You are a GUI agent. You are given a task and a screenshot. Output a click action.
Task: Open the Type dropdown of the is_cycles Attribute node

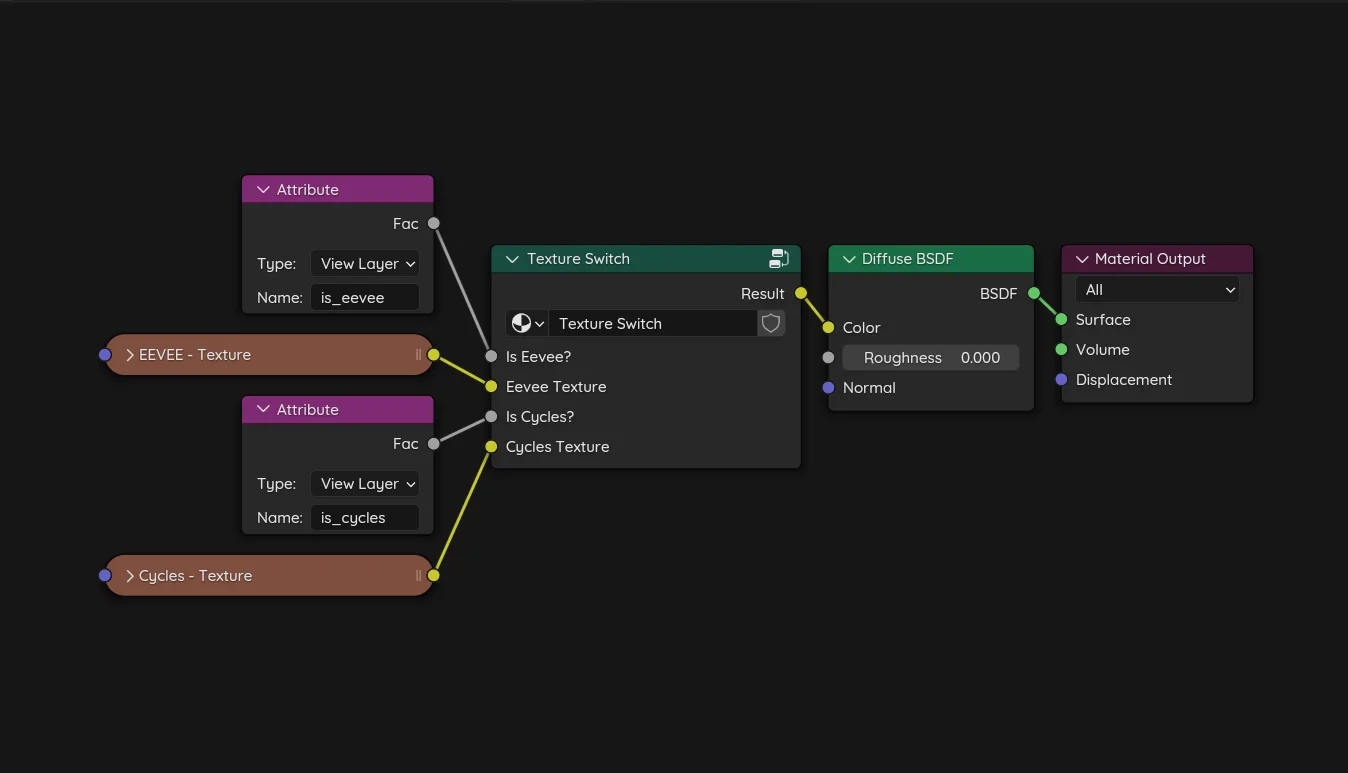pyautogui.click(x=365, y=483)
